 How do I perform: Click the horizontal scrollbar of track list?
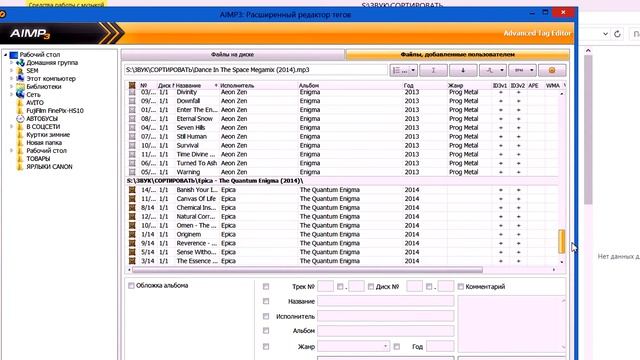(307, 270)
